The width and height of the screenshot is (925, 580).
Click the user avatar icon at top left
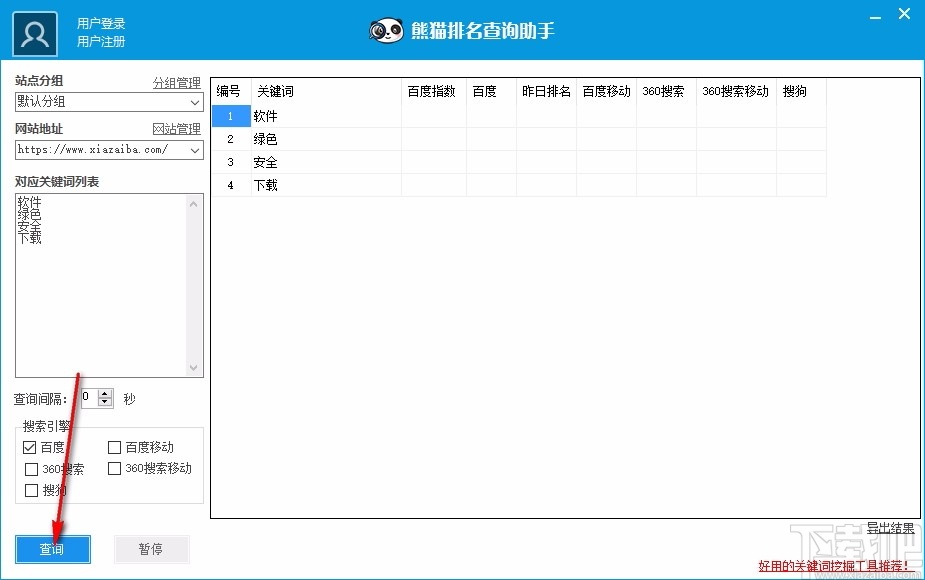point(34,31)
